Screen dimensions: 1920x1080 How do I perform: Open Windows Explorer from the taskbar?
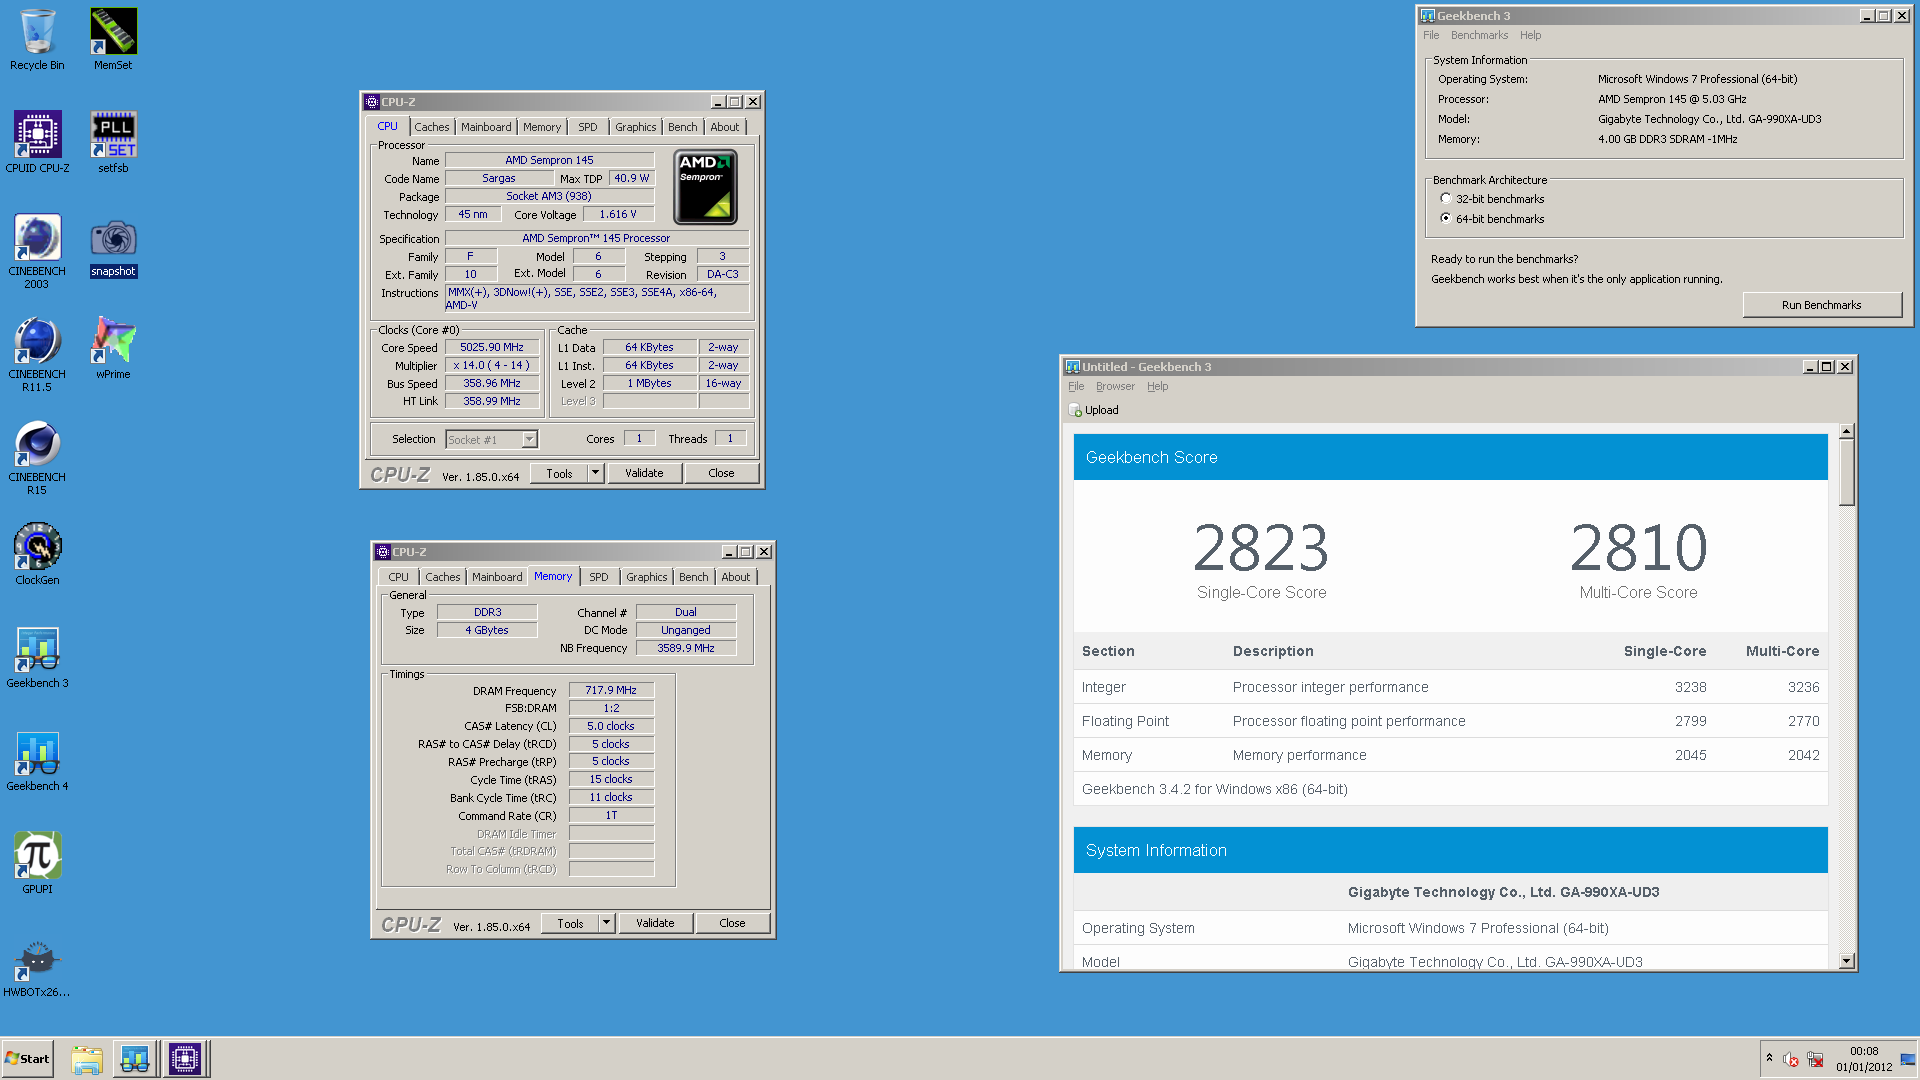click(87, 1059)
